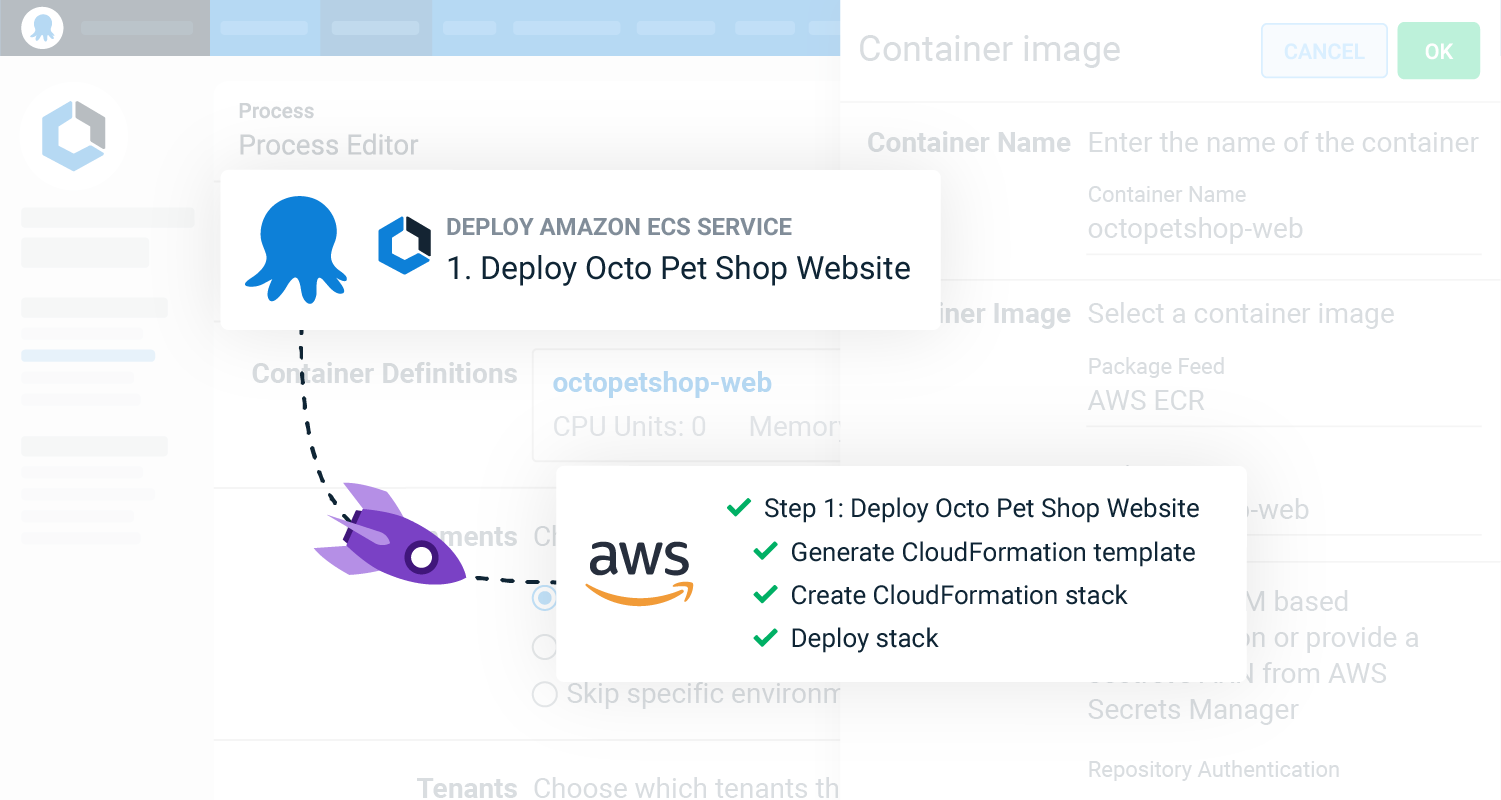This screenshot has width=1501, height=800.
Task: Switch to the Container Definitions section
Action: tap(383, 373)
